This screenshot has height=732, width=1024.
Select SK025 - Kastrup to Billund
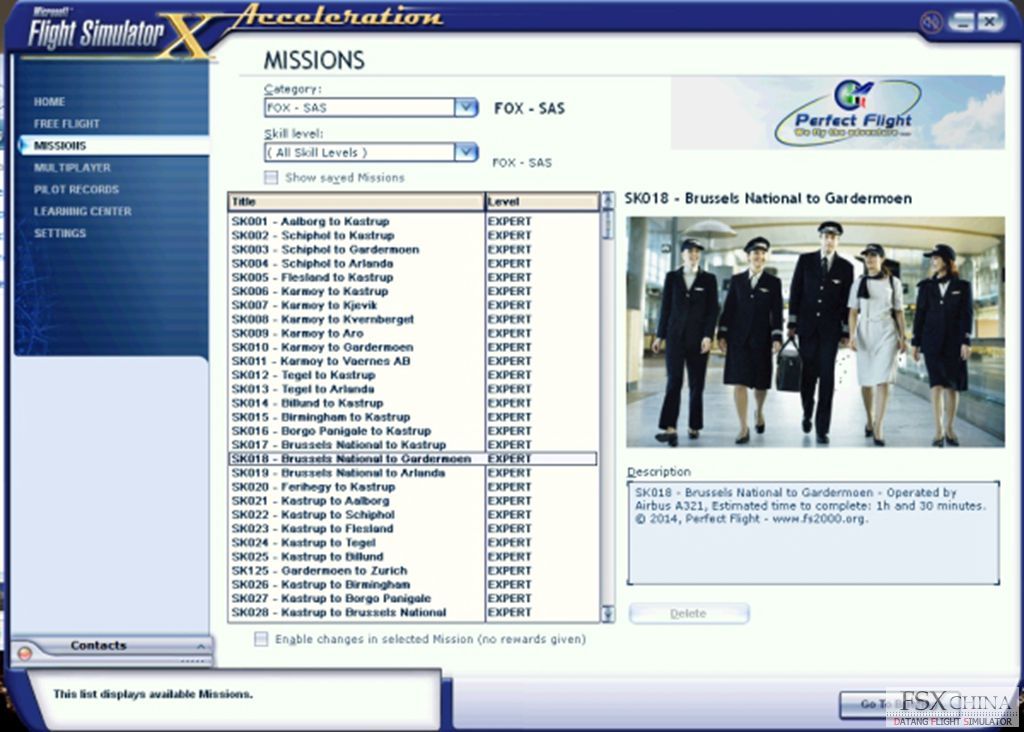[413, 556]
